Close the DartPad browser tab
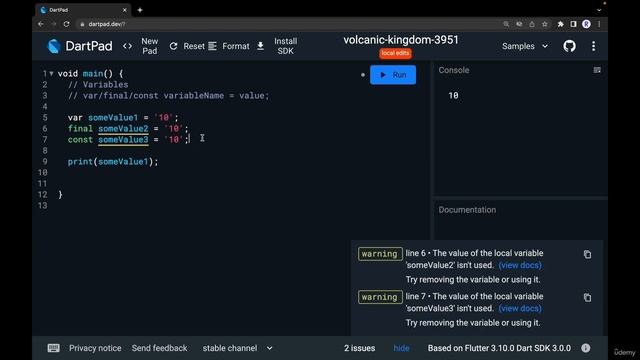640x360 pixels. tap(124, 10)
